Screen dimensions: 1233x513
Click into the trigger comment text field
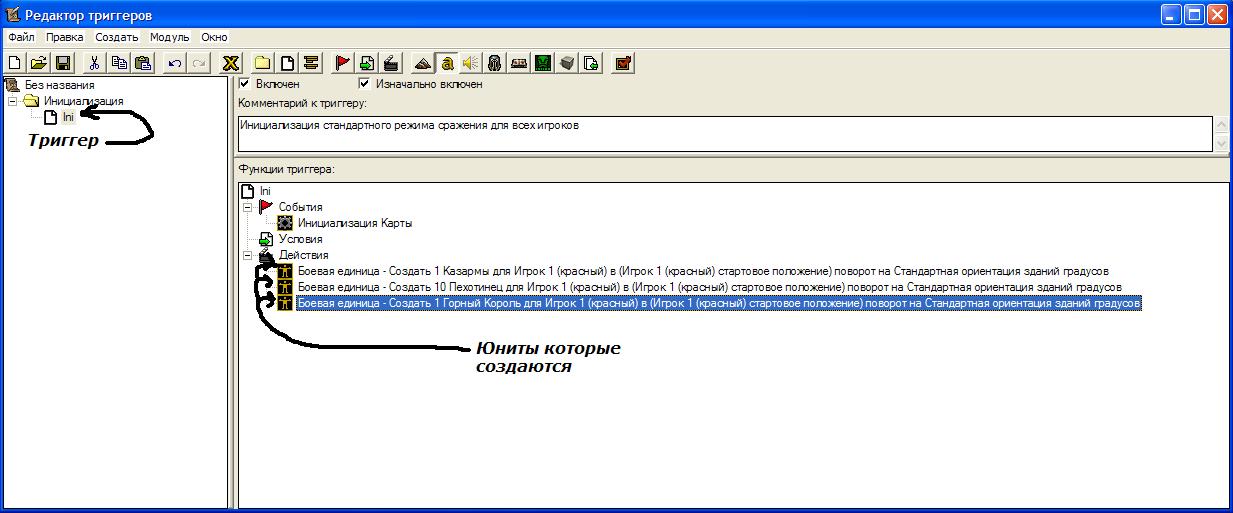[724, 133]
